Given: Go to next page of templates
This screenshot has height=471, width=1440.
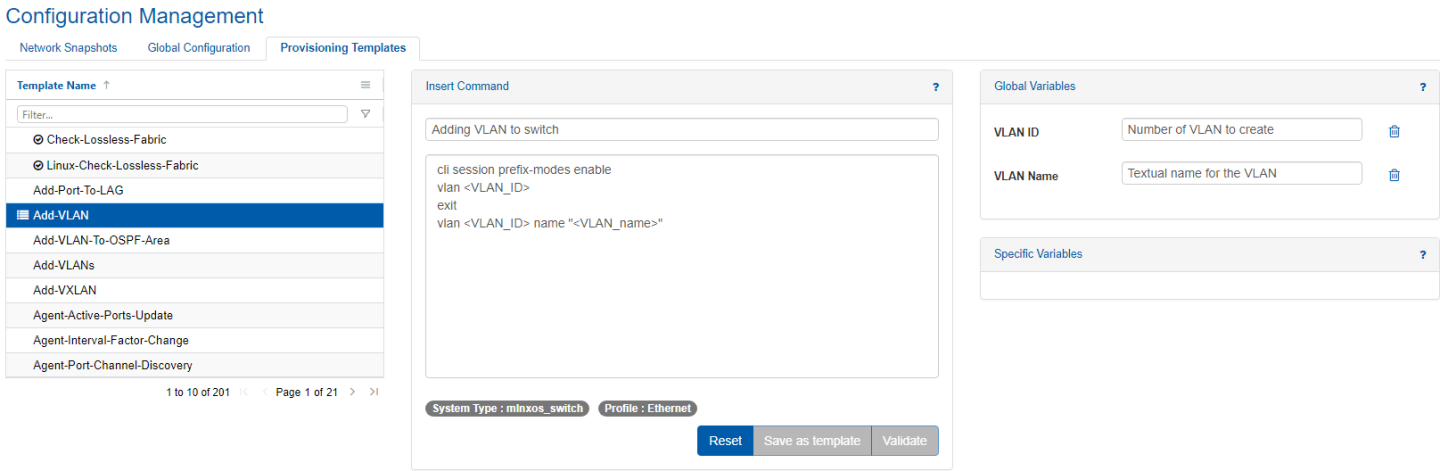Looking at the screenshot, I should [352, 392].
